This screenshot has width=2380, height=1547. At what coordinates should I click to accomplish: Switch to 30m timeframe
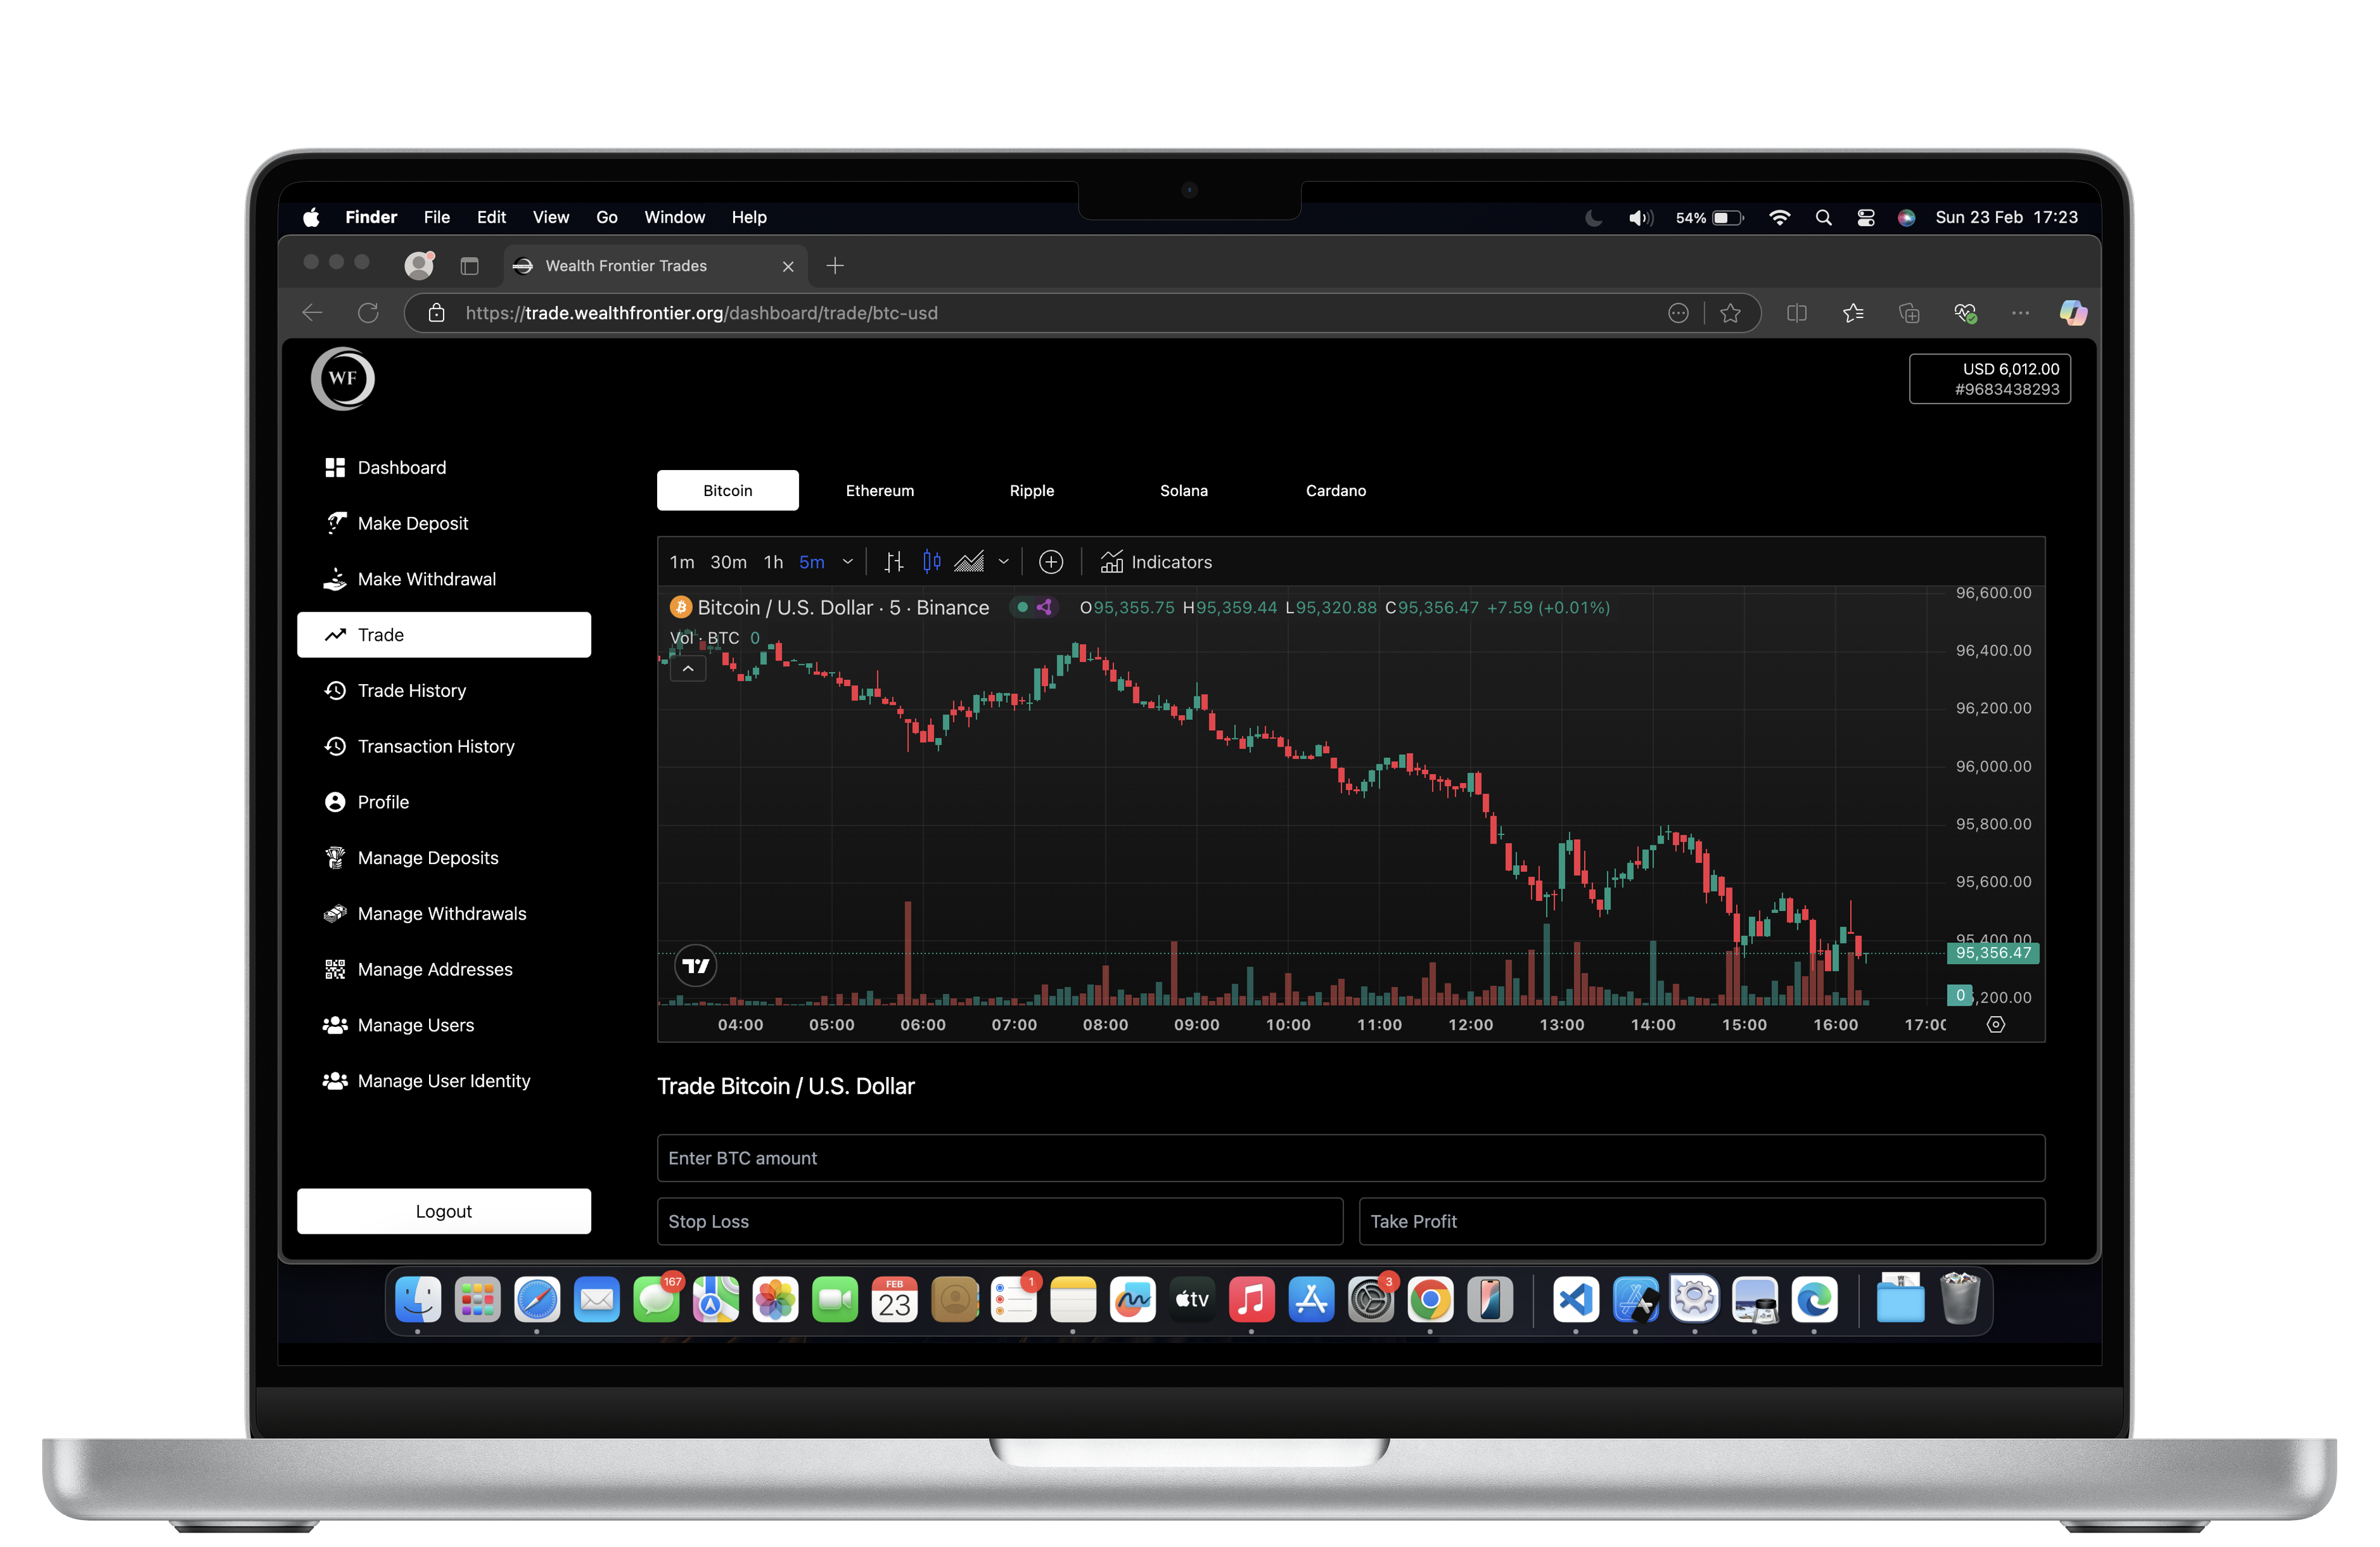728,562
